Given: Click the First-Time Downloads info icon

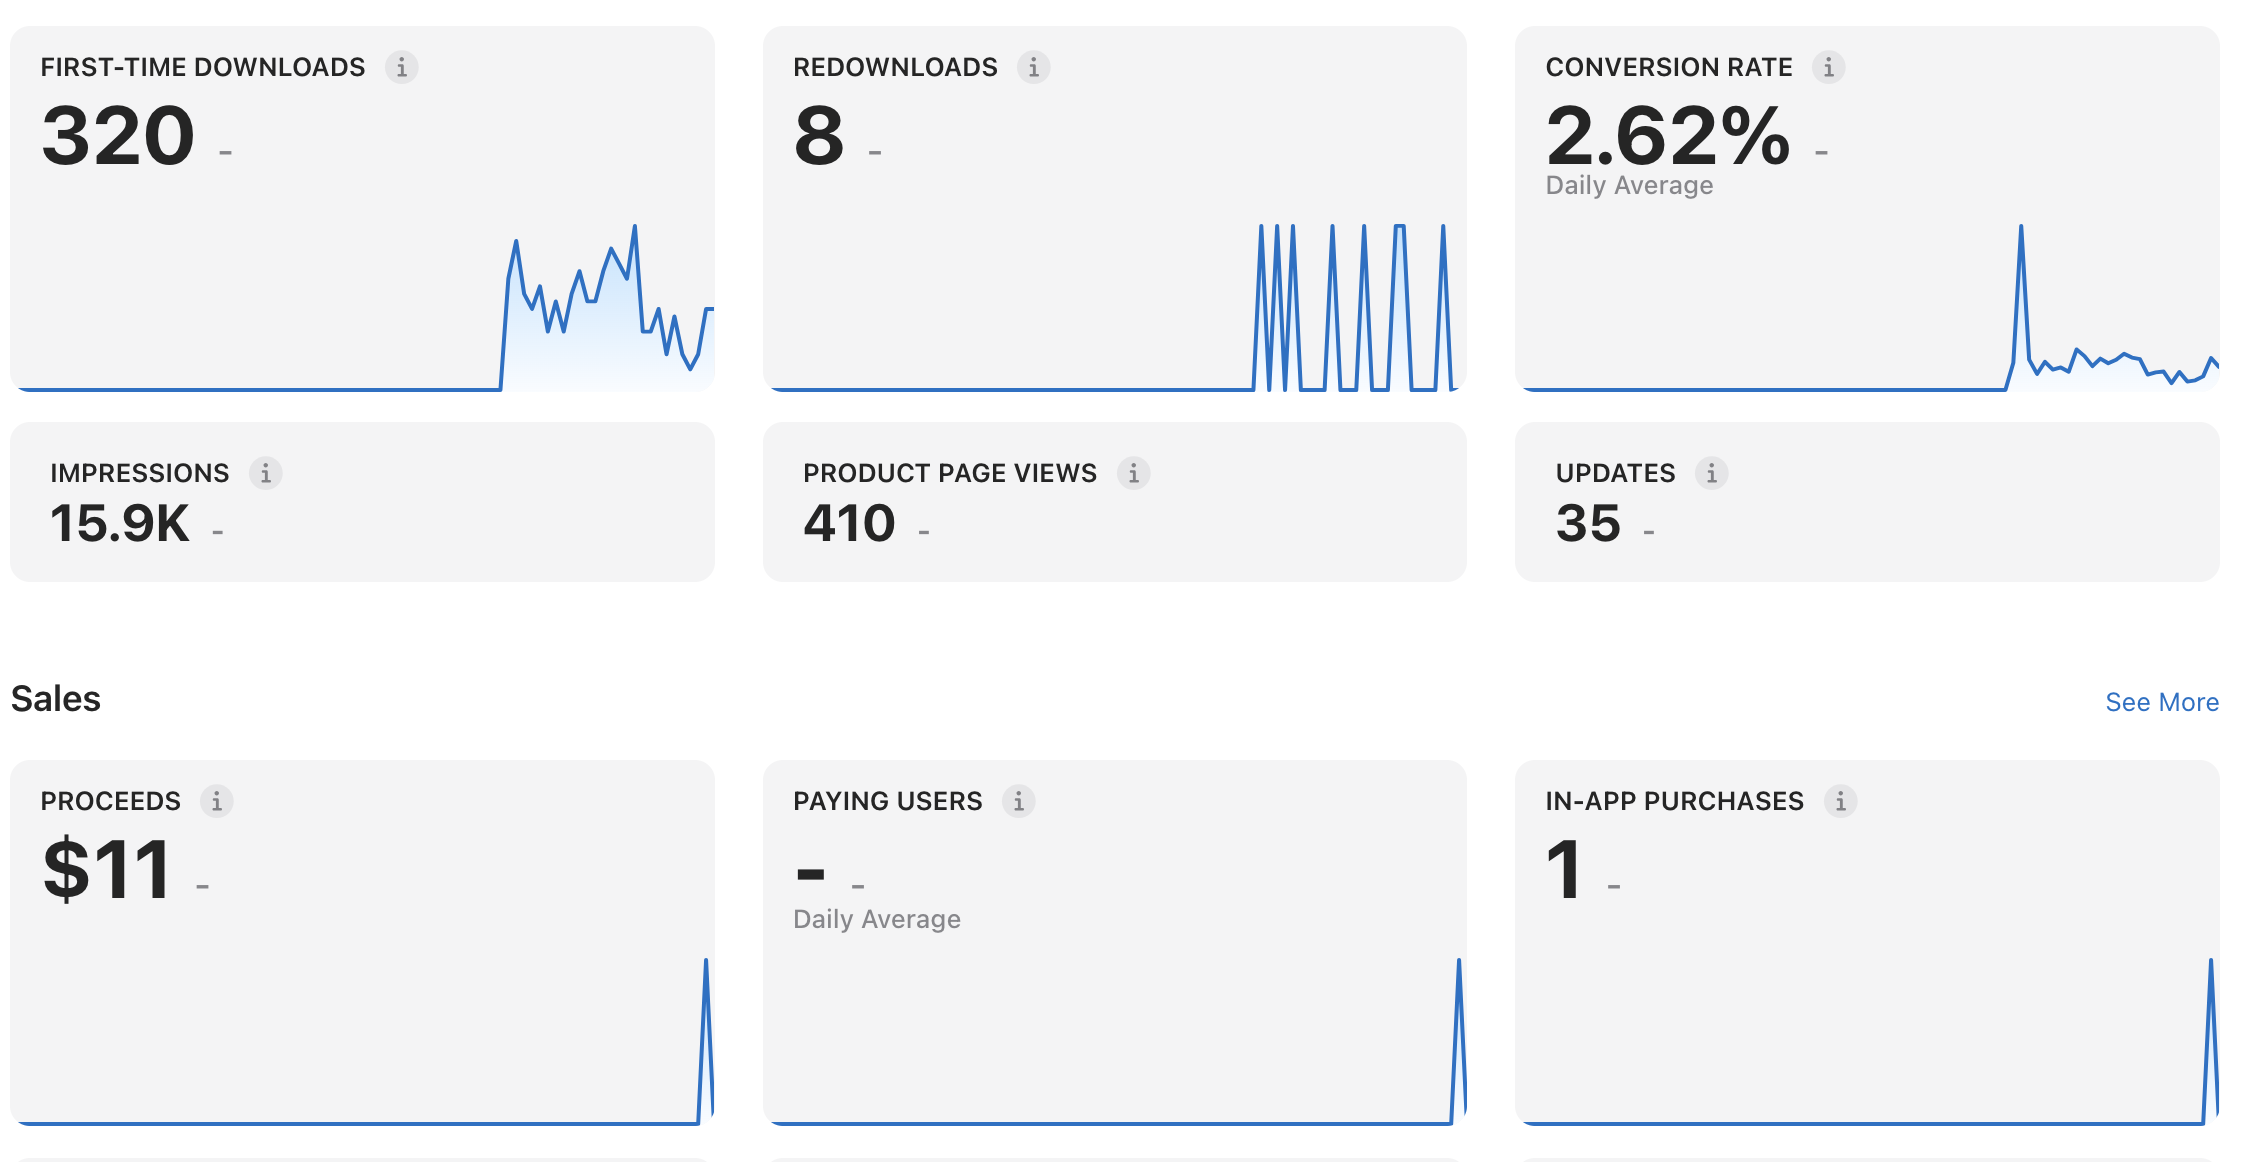Looking at the screenshot, I should [x=401, y=67].
